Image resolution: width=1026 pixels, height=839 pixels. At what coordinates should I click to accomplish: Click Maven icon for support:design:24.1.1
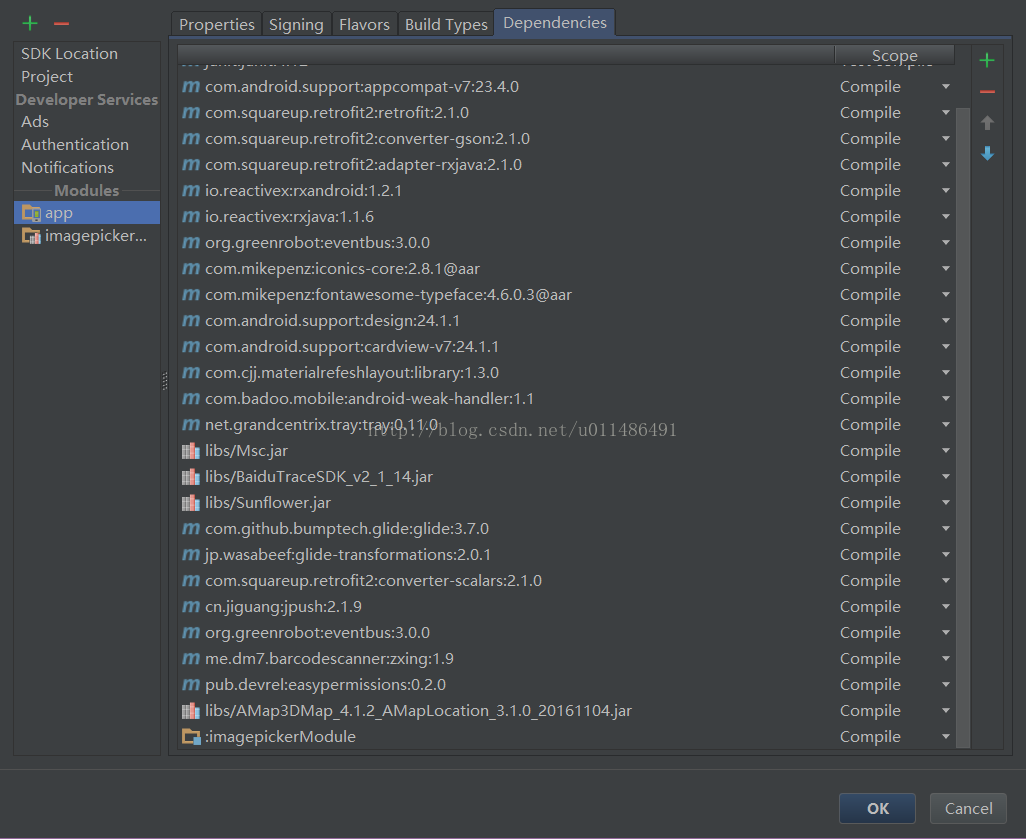(190, 321)
